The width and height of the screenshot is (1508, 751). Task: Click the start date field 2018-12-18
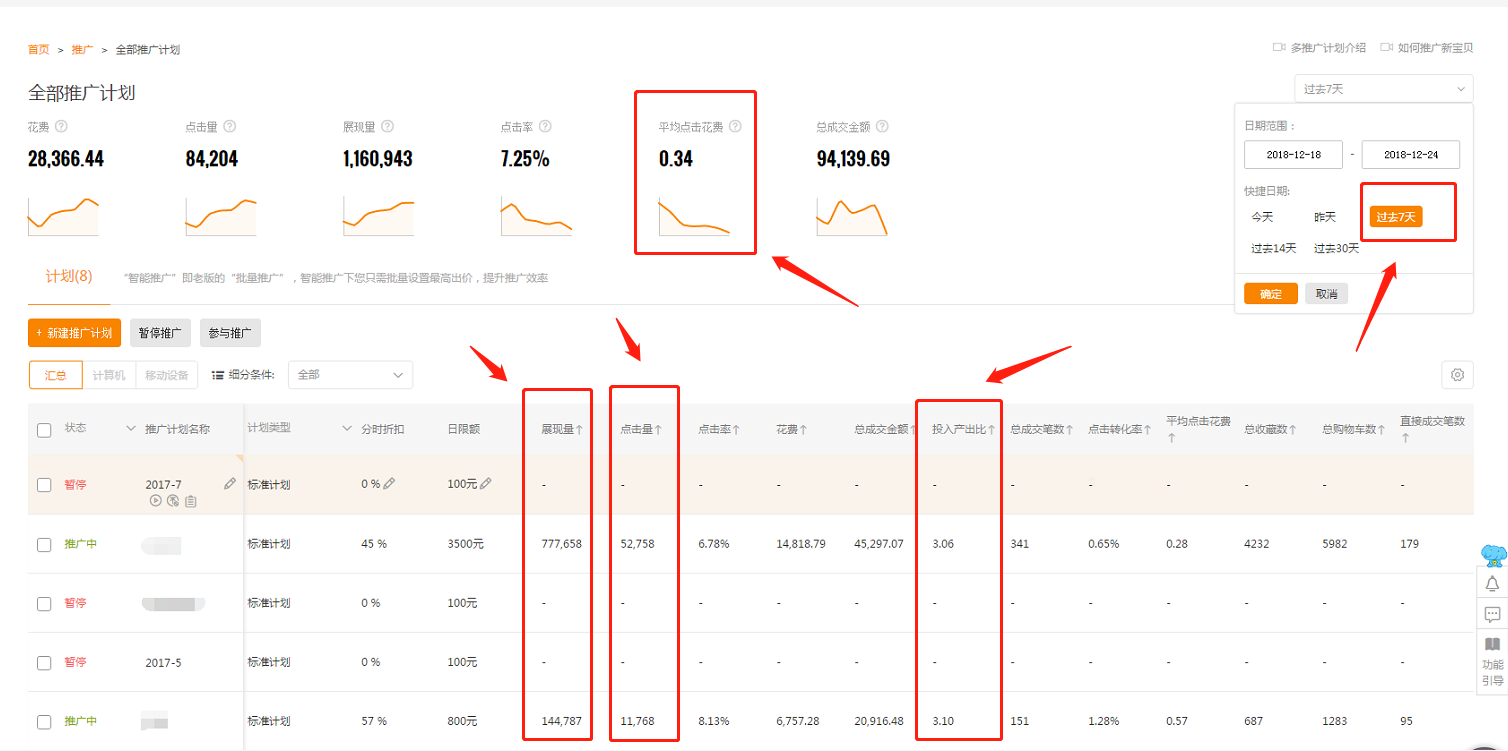[1293, 155]
